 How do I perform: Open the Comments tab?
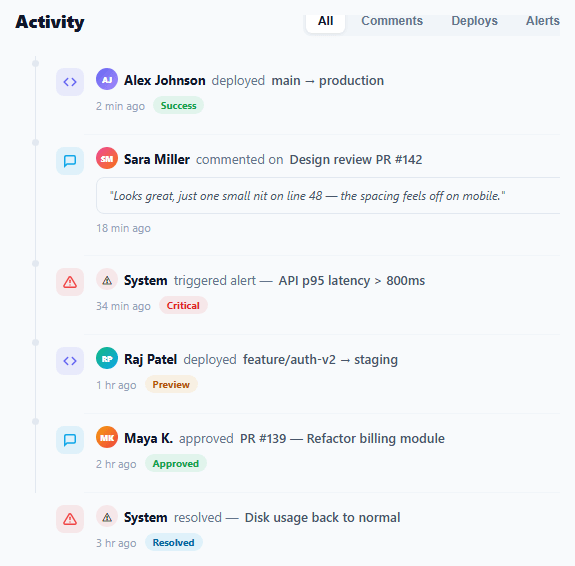tap(392, 21)
